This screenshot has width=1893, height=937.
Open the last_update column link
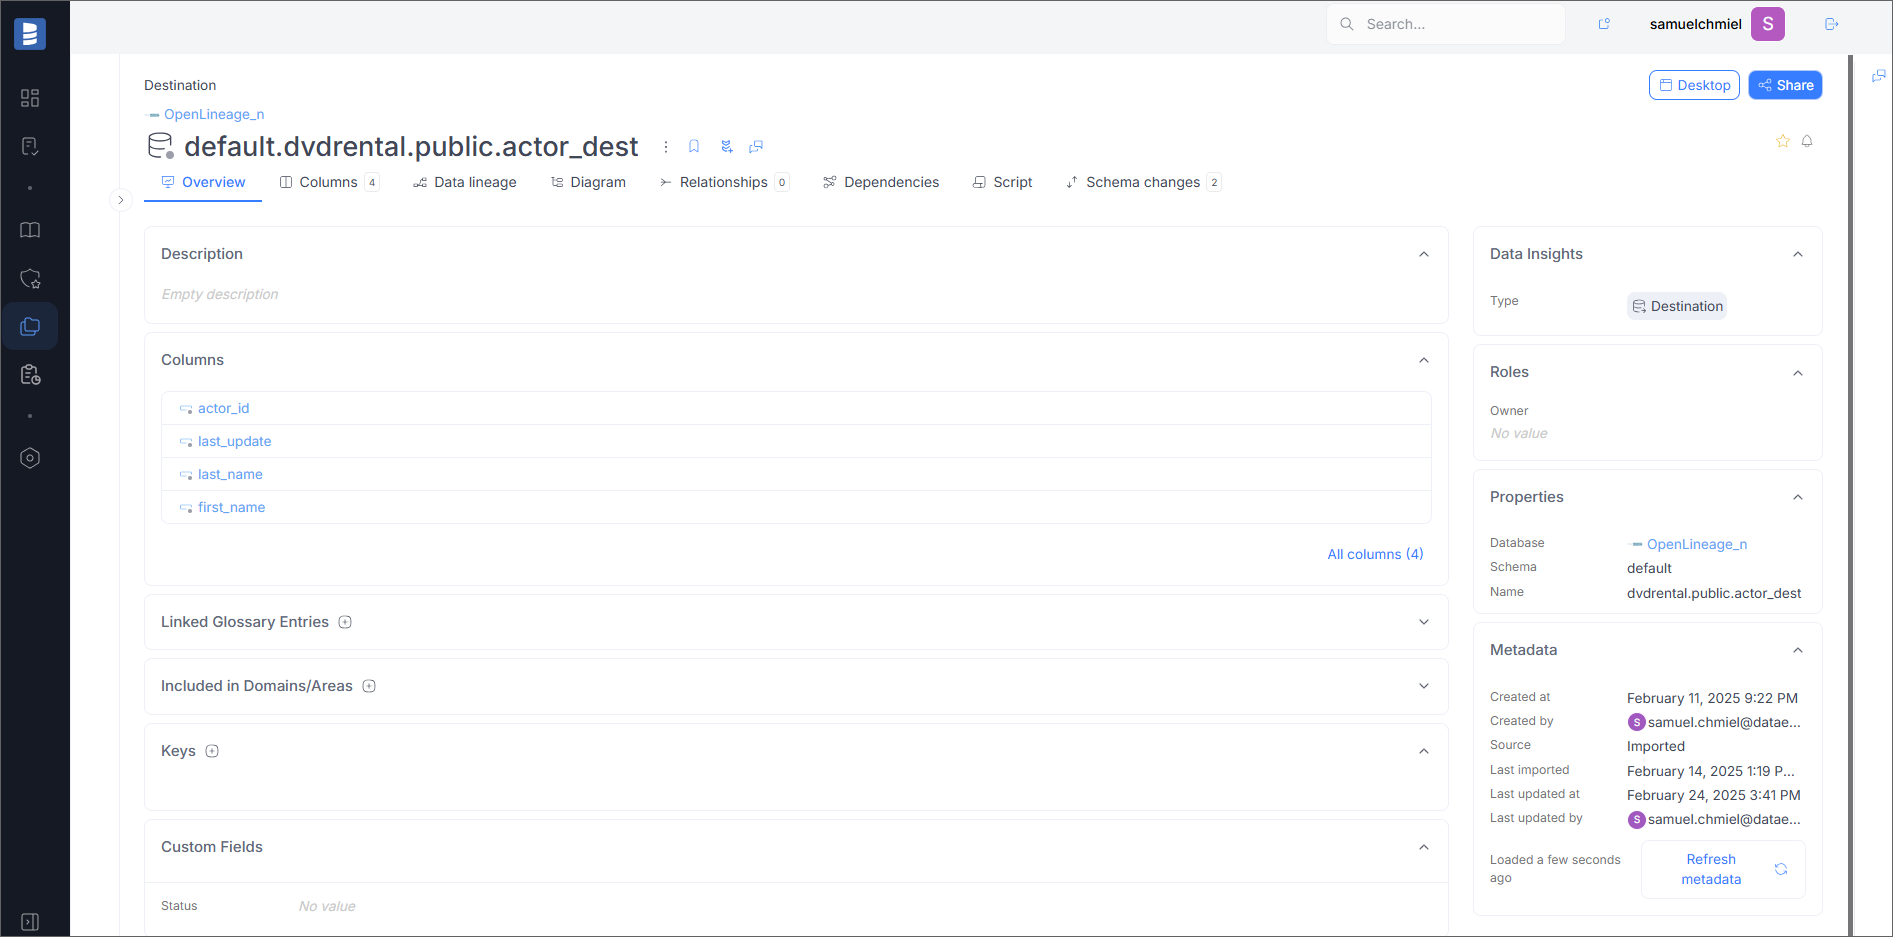point(234,441)
